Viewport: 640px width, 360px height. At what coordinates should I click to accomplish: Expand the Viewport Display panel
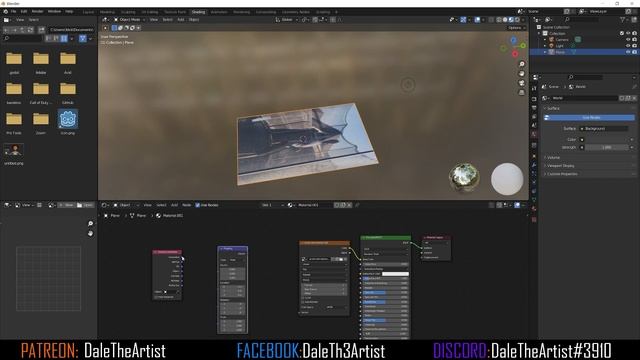[x=560, y=166]
